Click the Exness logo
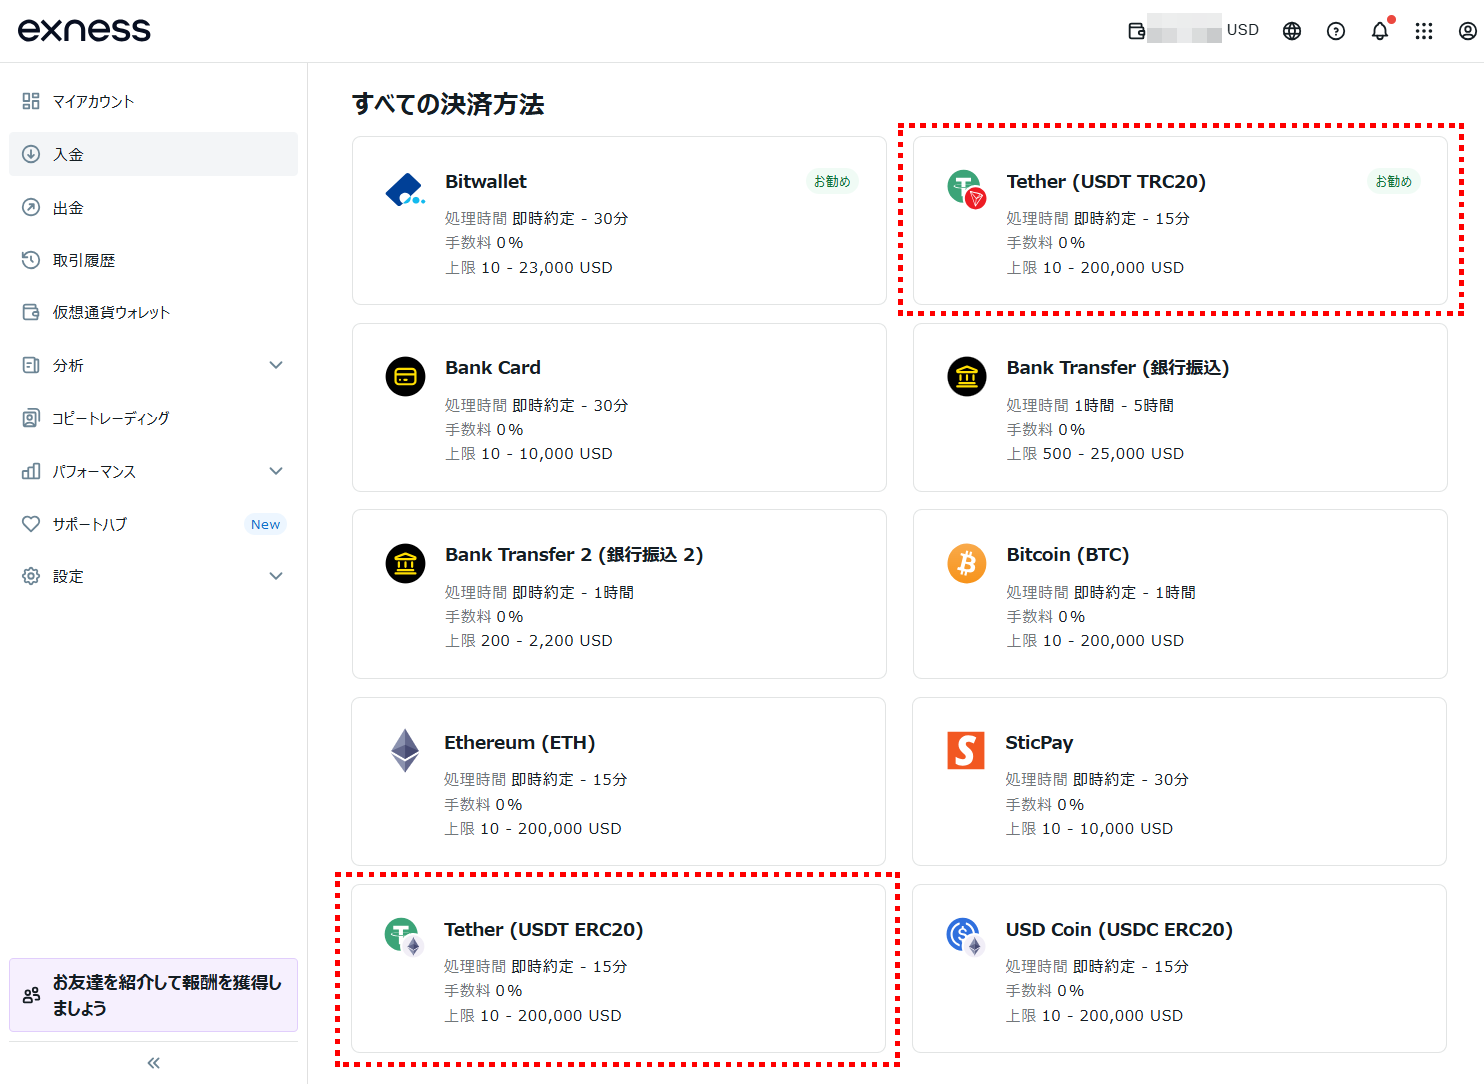The height and width of the screenshot is (1084, 1484). 84,30
